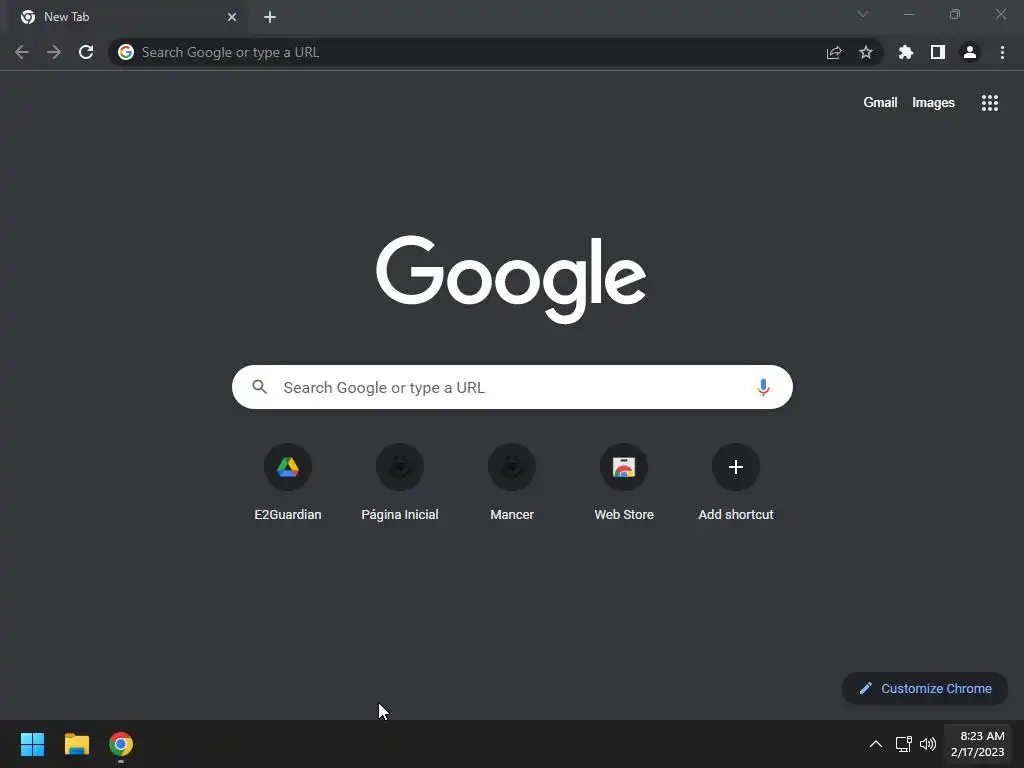Open the Extensions puzzle icon
Screen dimensions: 1024x768
(x=906, y=52)
